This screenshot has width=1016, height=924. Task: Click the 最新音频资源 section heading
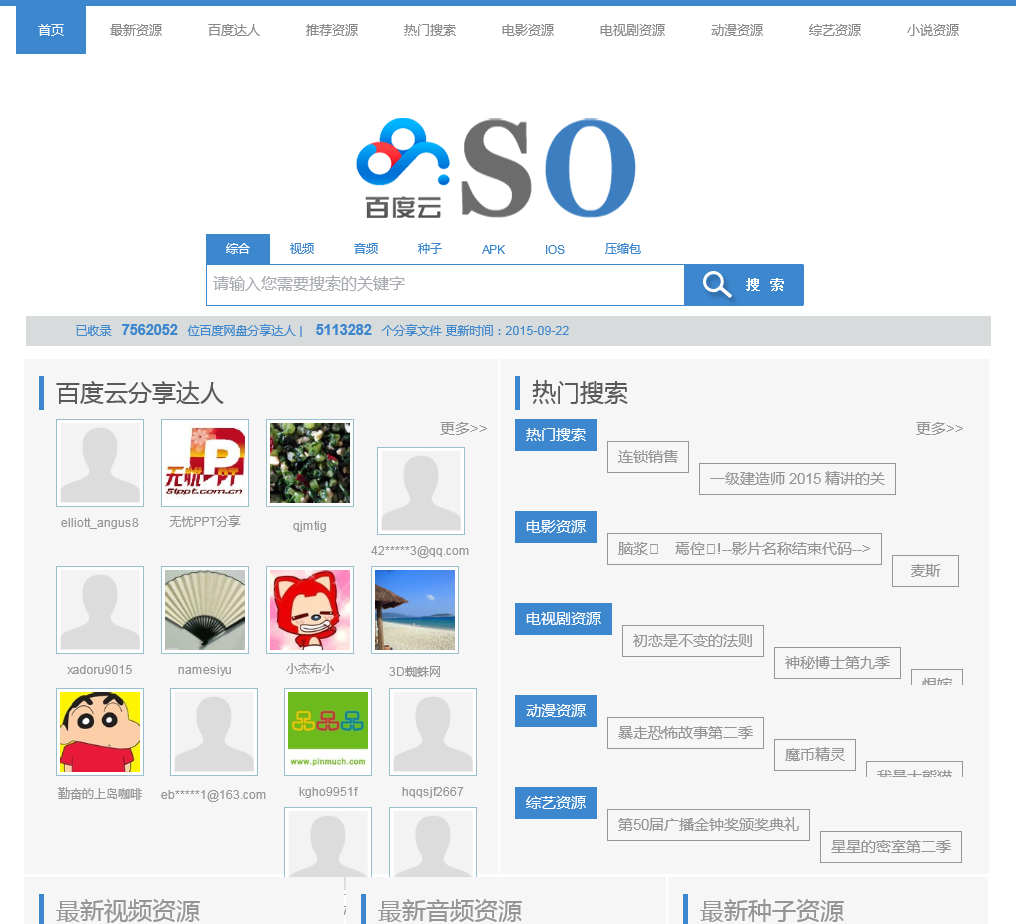point(450,911)
